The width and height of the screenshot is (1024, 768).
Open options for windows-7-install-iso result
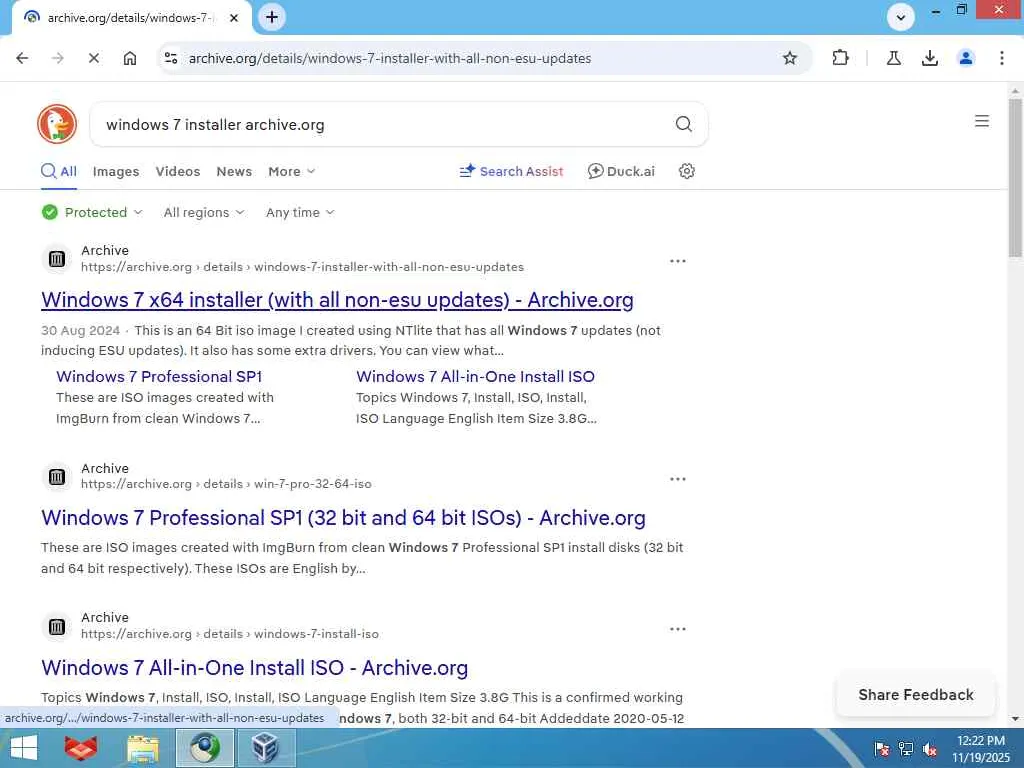pyautogui.click(x=677, y=629)
